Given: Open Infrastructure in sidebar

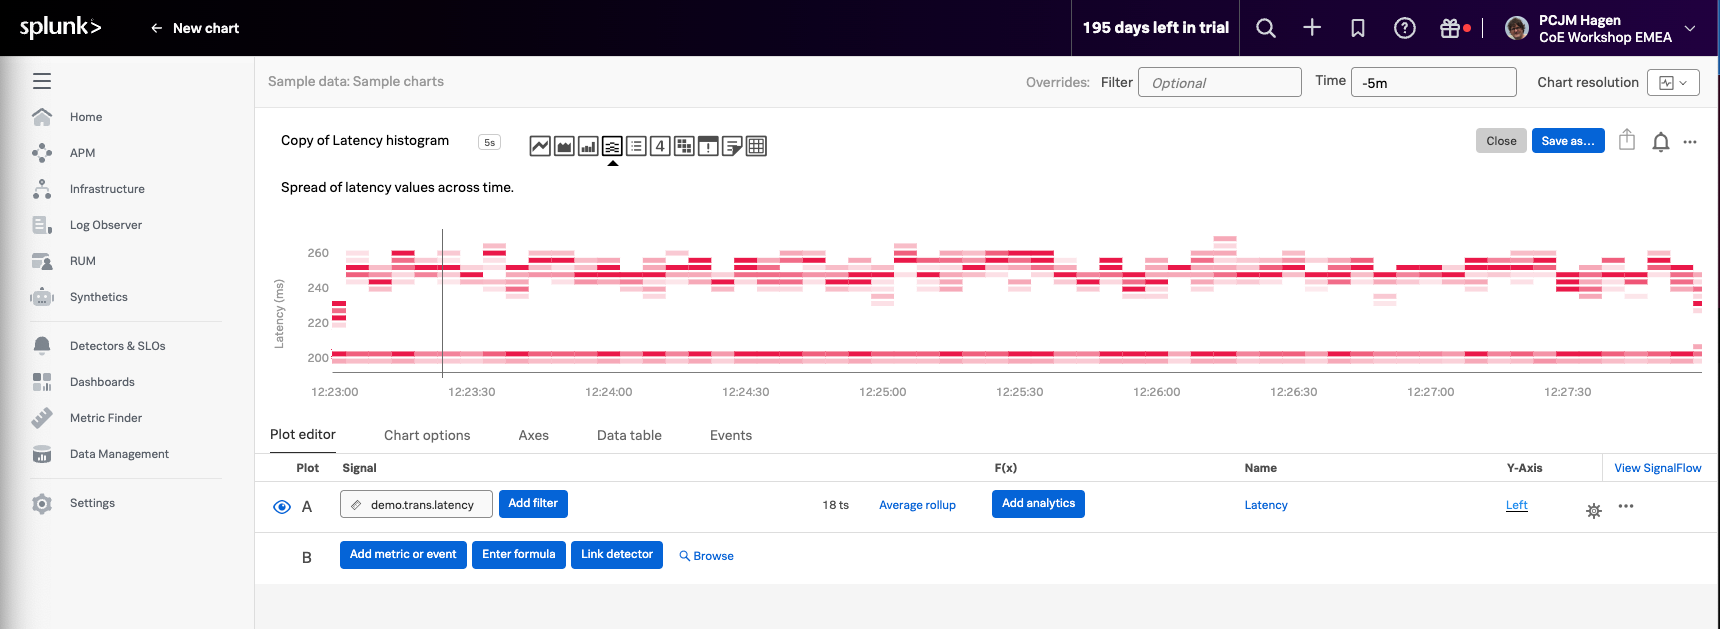Looking at the screenshot, I should pos(107,189).
